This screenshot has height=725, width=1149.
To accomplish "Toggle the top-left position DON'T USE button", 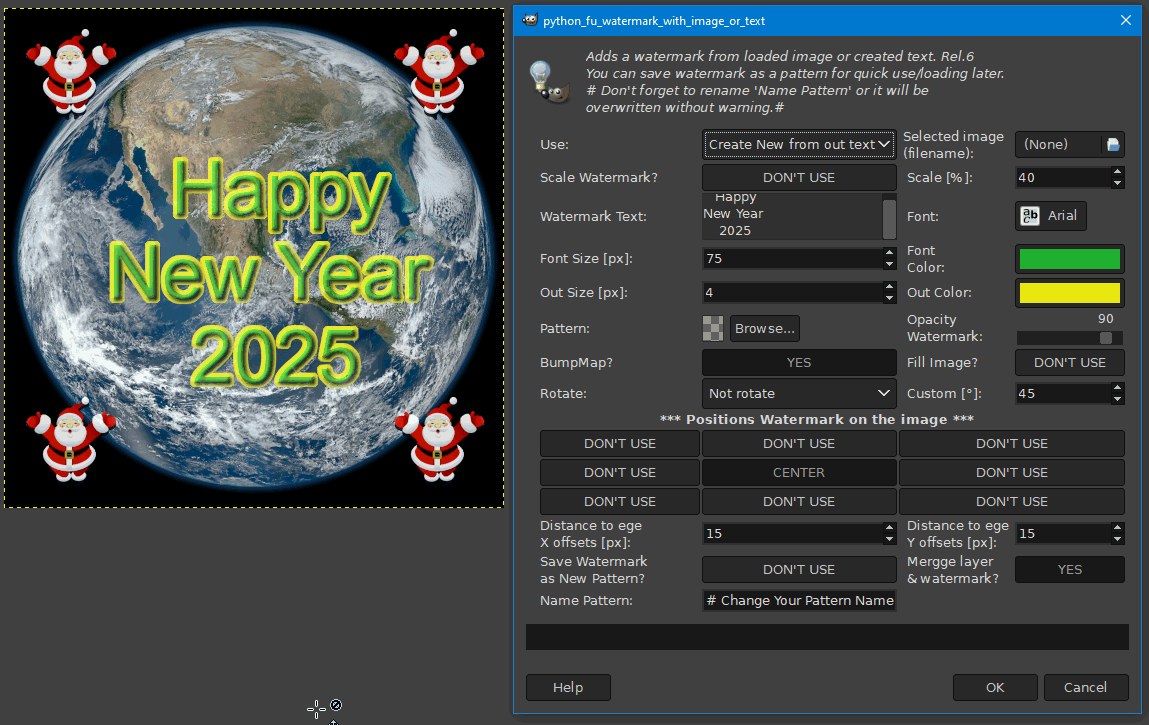I will click(620, 444).
